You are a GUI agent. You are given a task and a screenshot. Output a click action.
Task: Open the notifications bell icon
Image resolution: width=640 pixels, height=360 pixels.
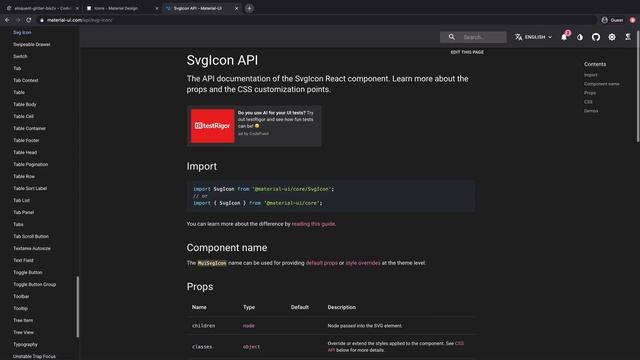pos(564,37)
